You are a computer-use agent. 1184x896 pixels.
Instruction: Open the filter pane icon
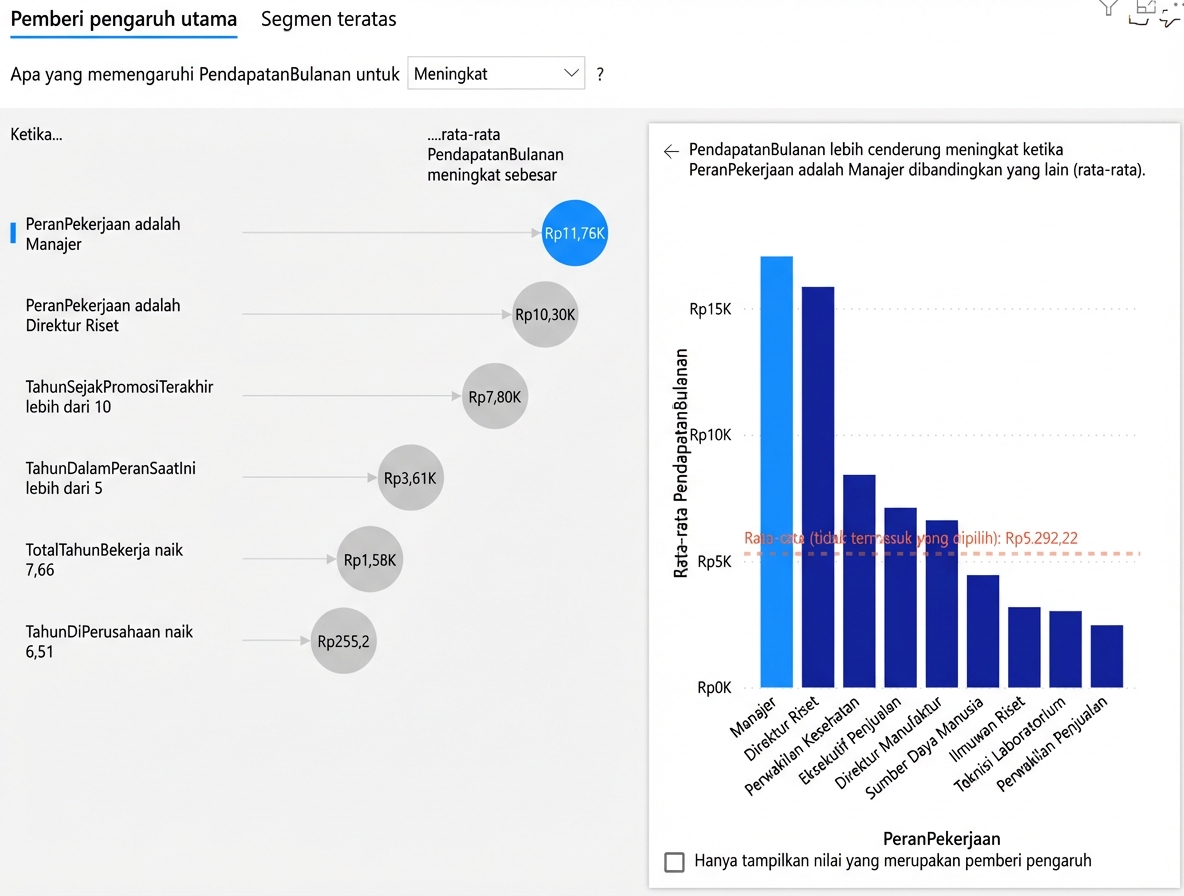1106,9
